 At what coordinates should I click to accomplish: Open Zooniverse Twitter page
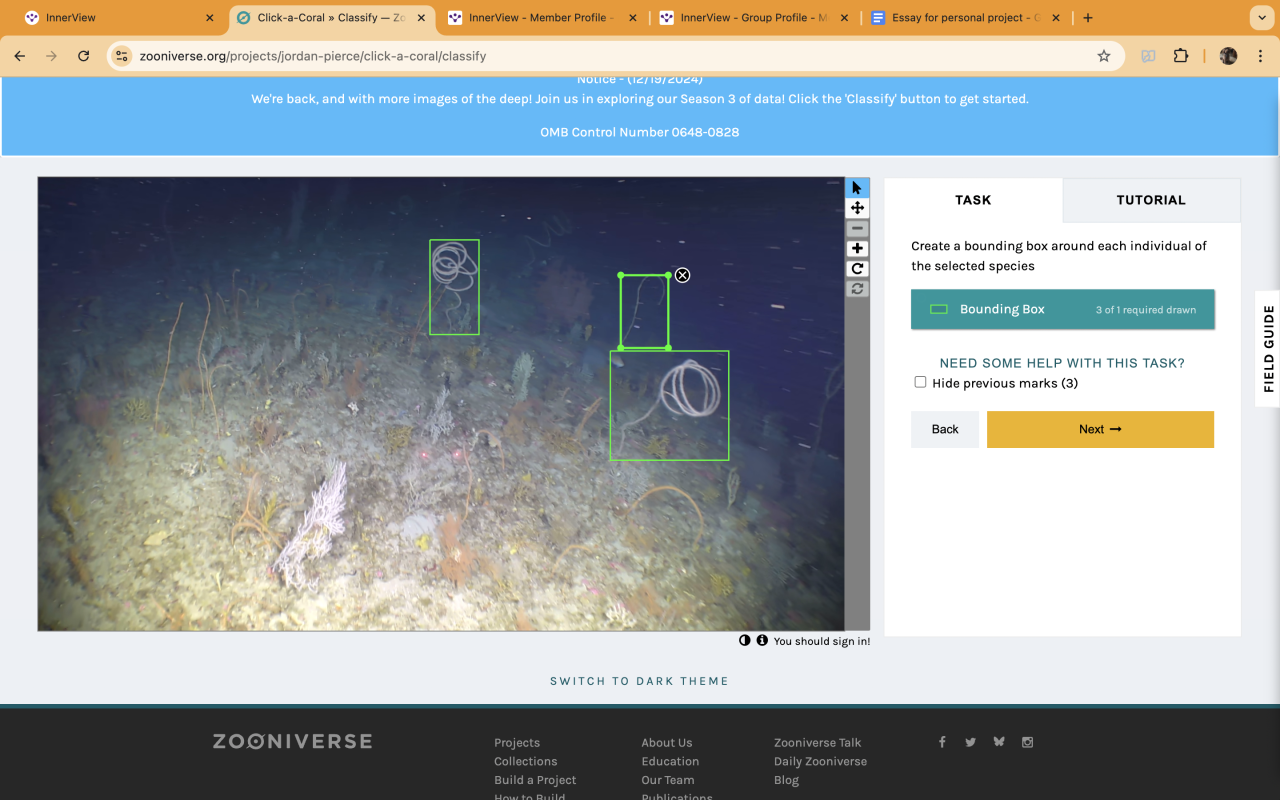point(970,742)
